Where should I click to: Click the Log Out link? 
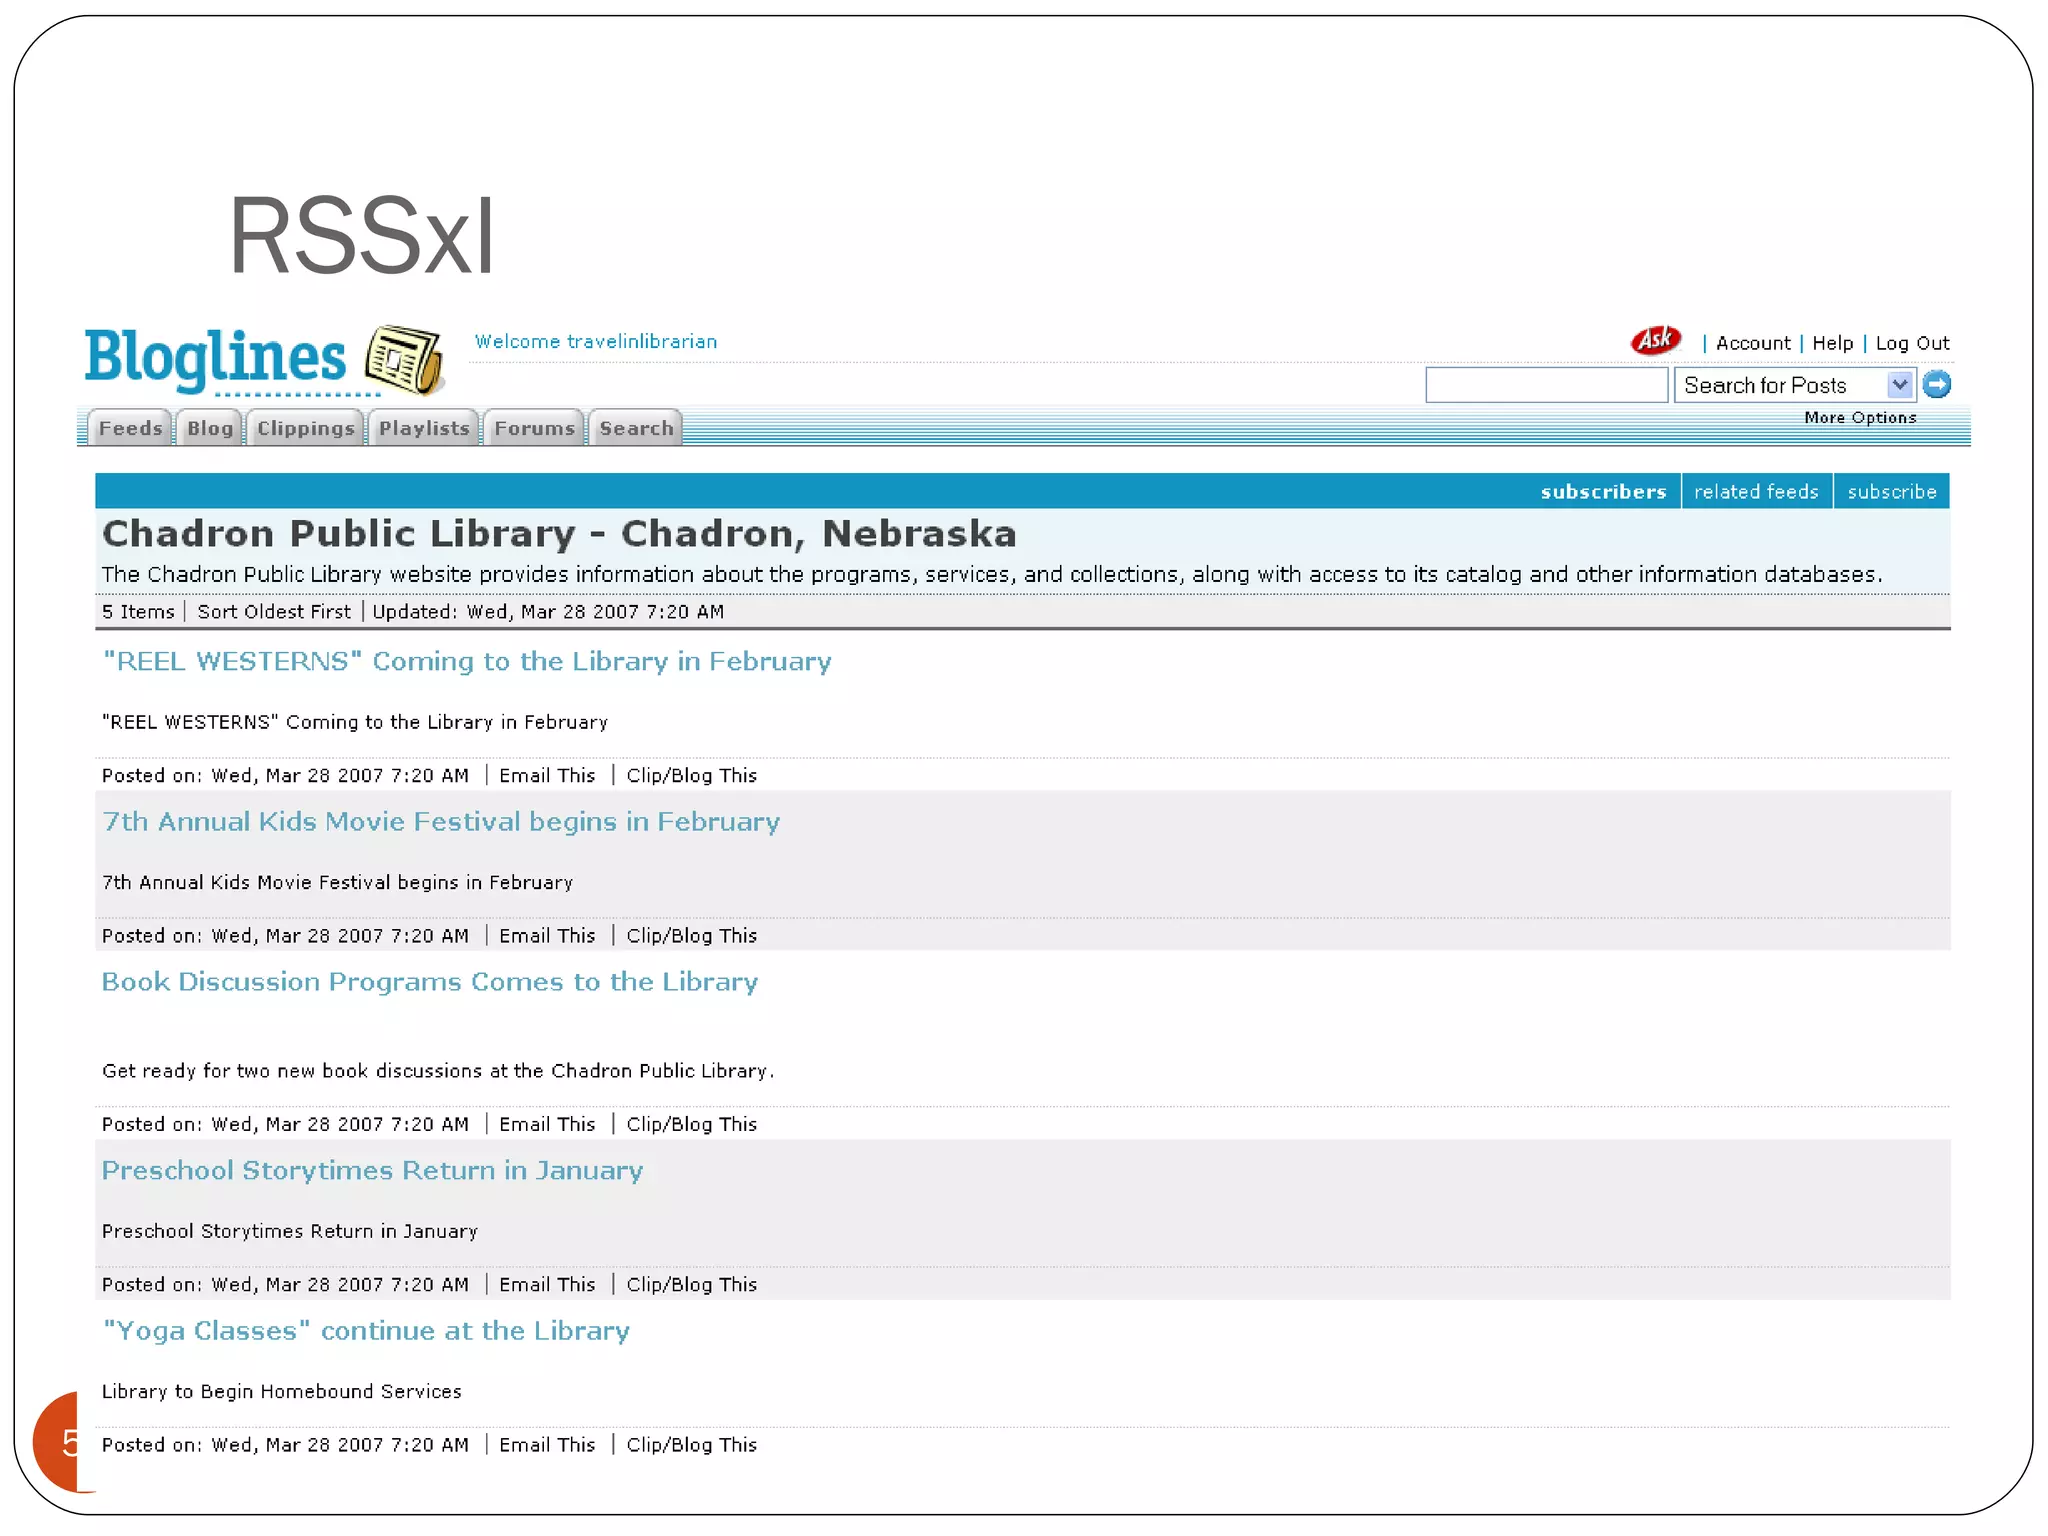[1911, 343]
